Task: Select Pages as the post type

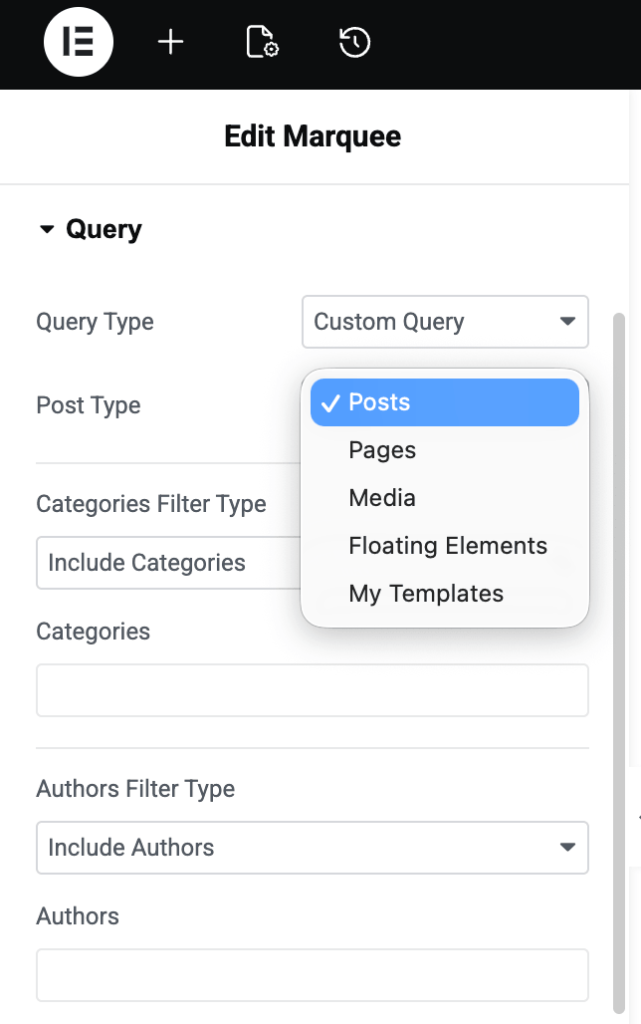Action: (x=382, y=450)
